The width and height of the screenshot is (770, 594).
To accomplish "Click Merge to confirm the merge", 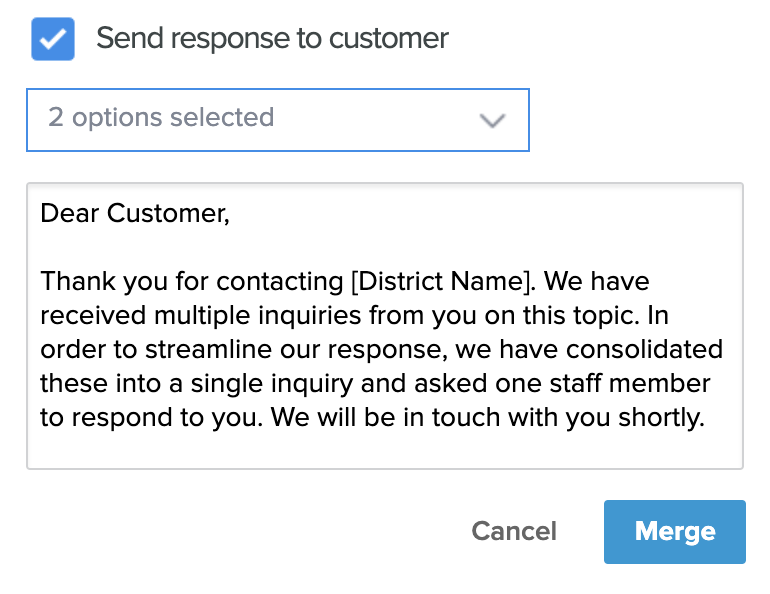I will pyautogui.click(x=674, y=531).
